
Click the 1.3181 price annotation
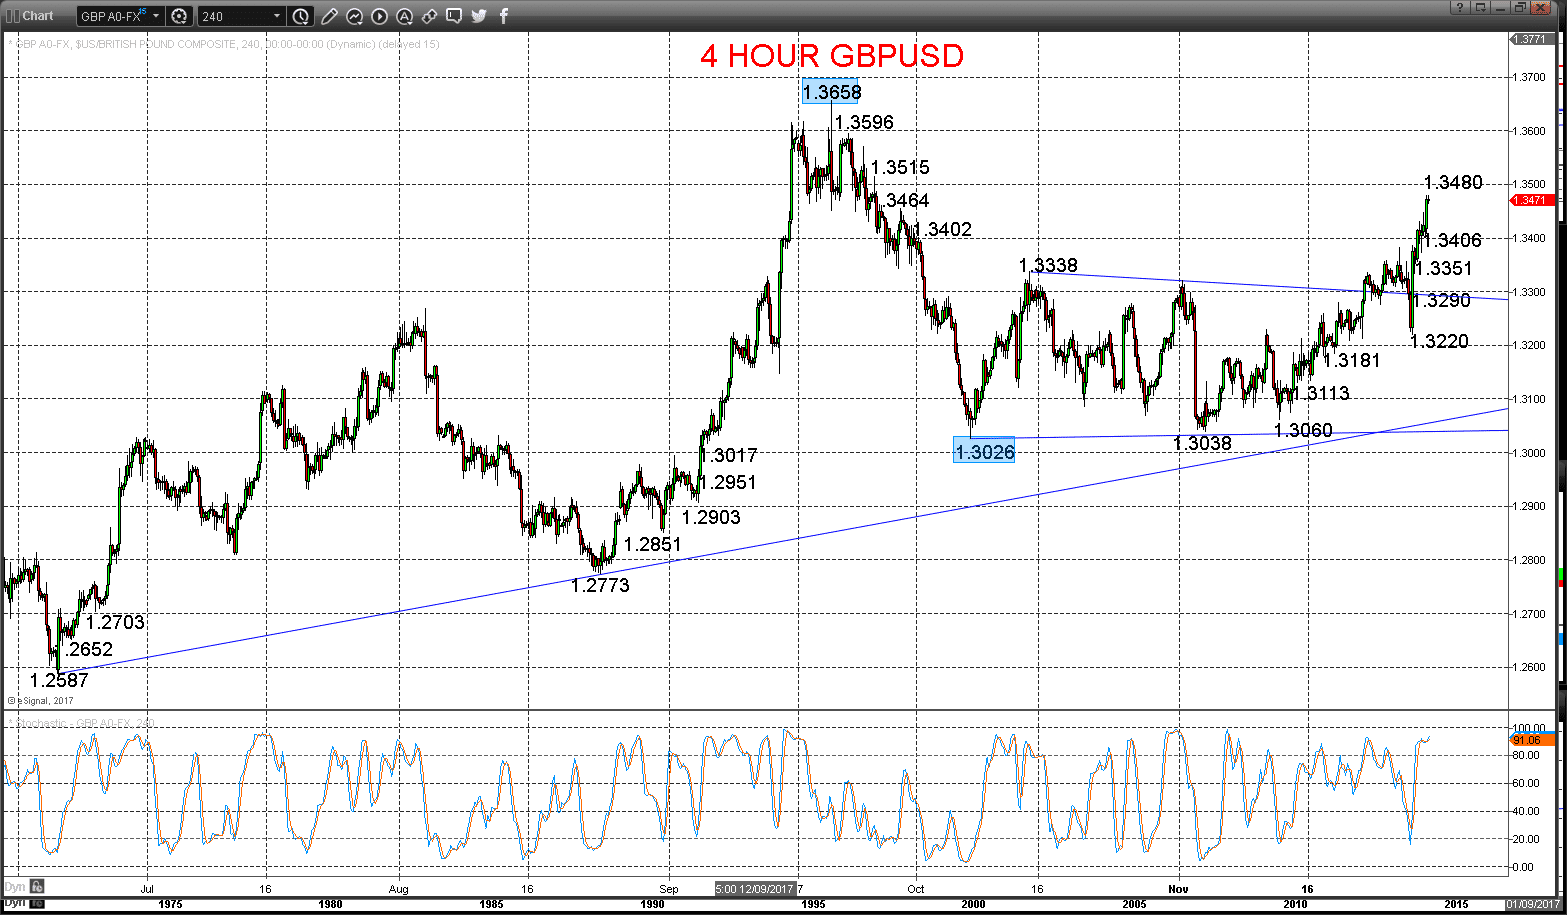pos(1351,360)
